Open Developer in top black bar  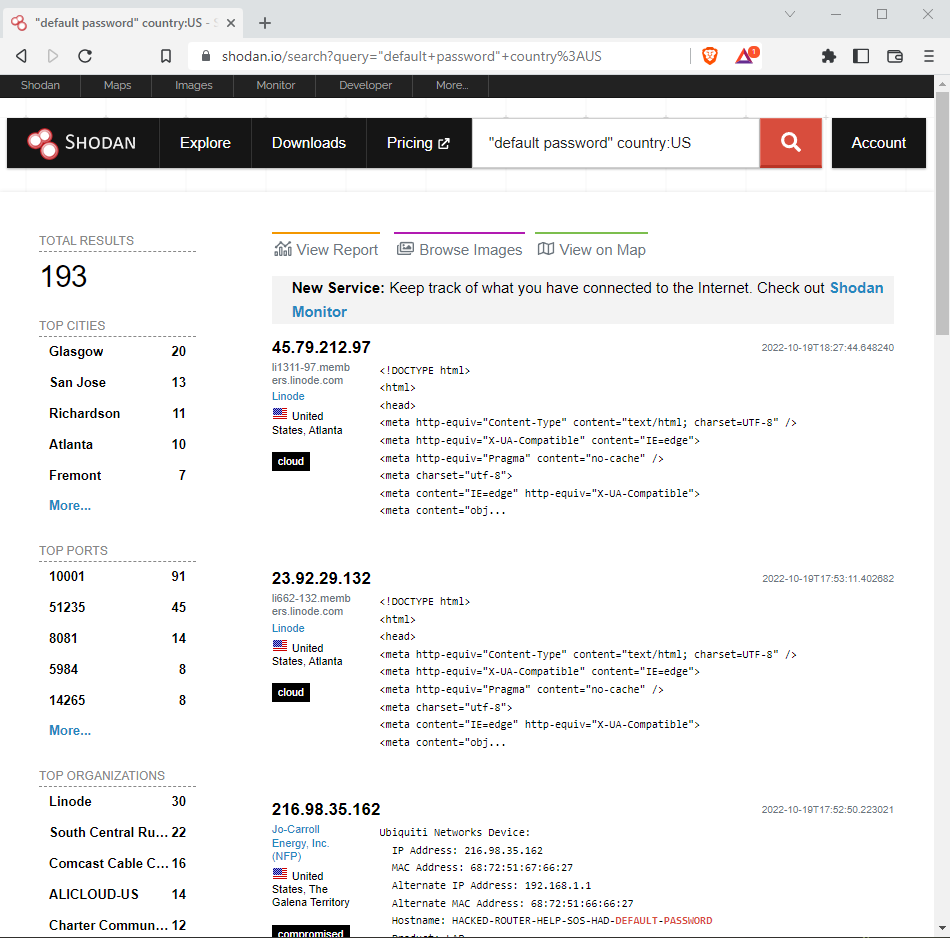click(365, 85)
